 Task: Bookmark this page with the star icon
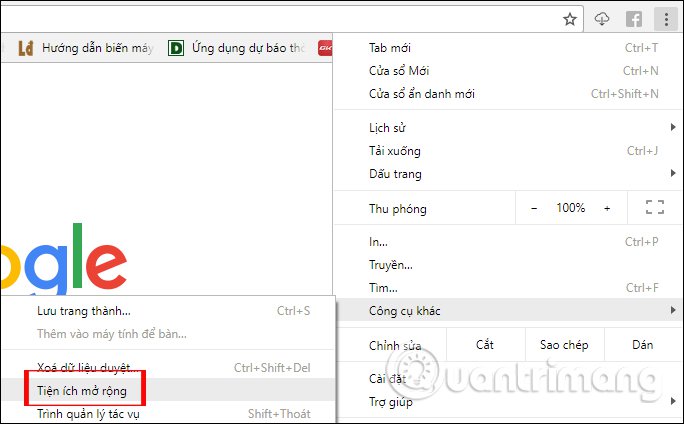tap(570, 19)
